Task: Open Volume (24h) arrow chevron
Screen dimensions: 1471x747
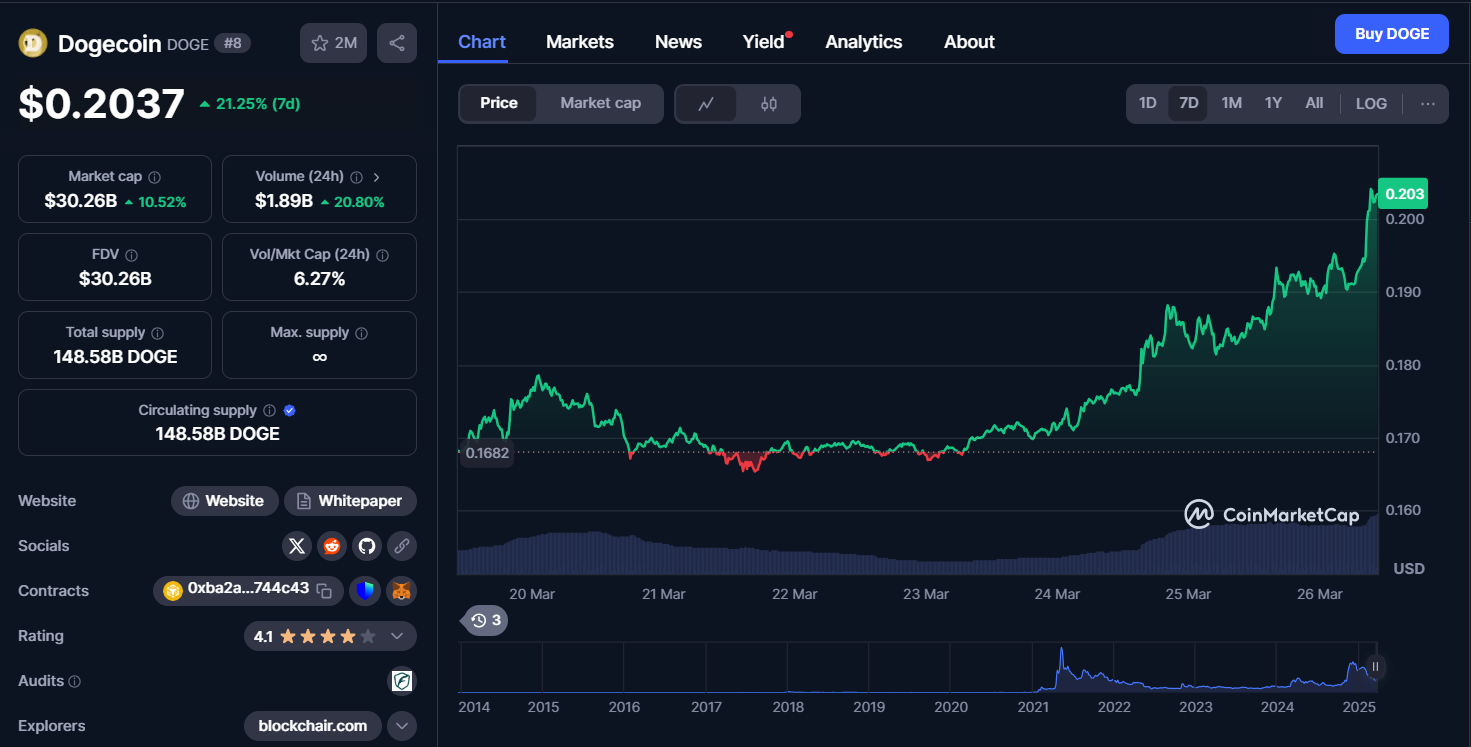Action: tap(377, 177)
